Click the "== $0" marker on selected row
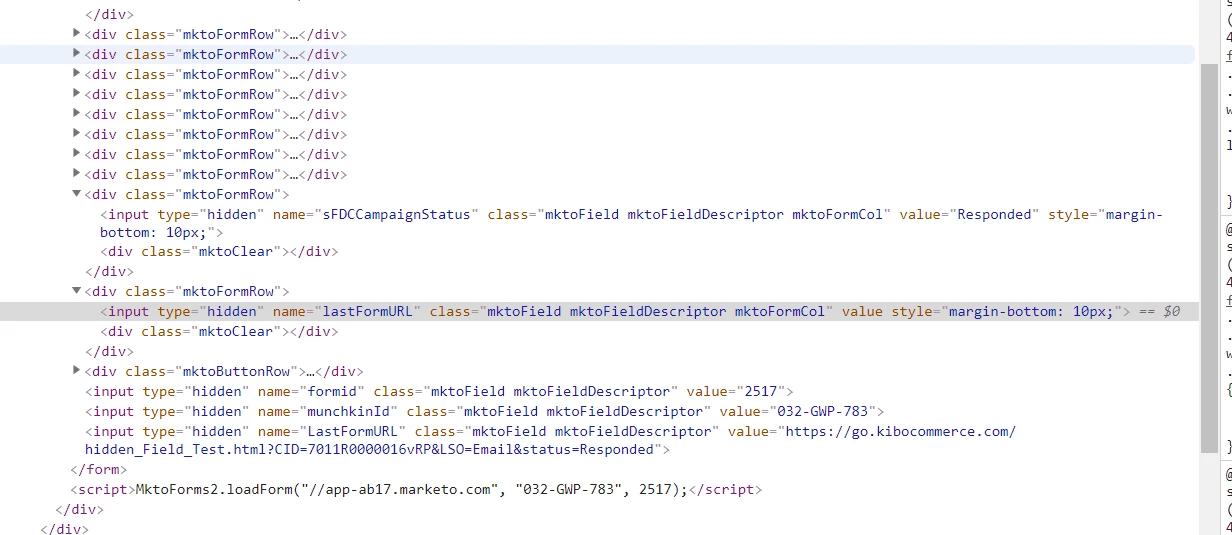 pos(1160,311)
